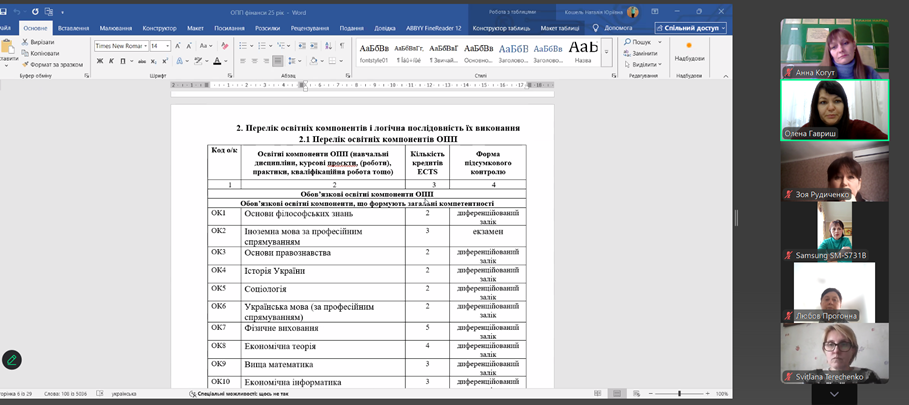Click the Спільний доступ share button
The height and width of the screenshot is (405, 909).
[692, 28]
